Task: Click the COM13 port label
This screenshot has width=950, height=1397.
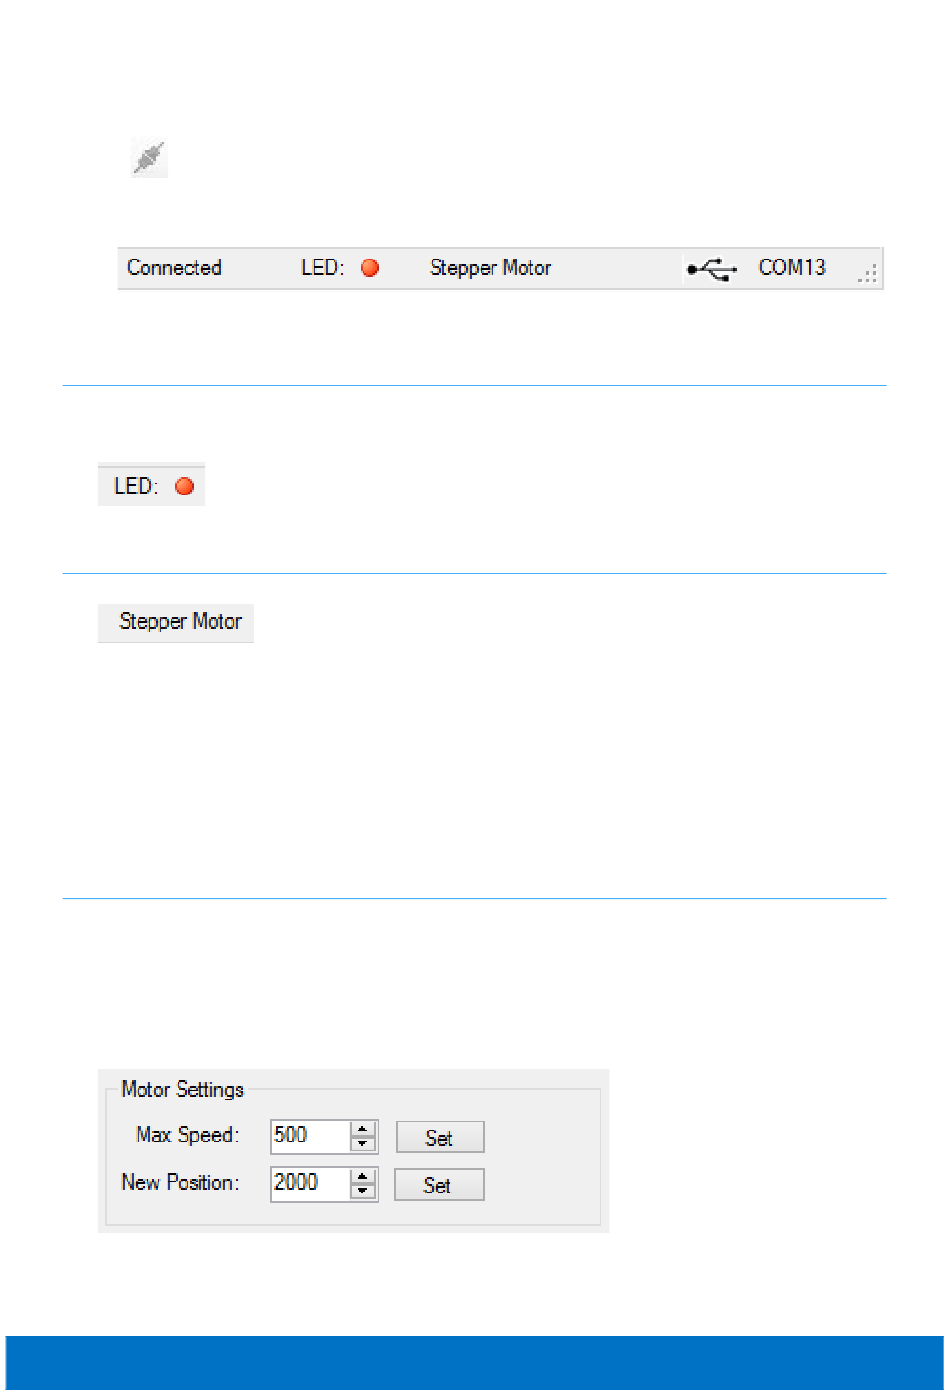Action: [792, 267]
